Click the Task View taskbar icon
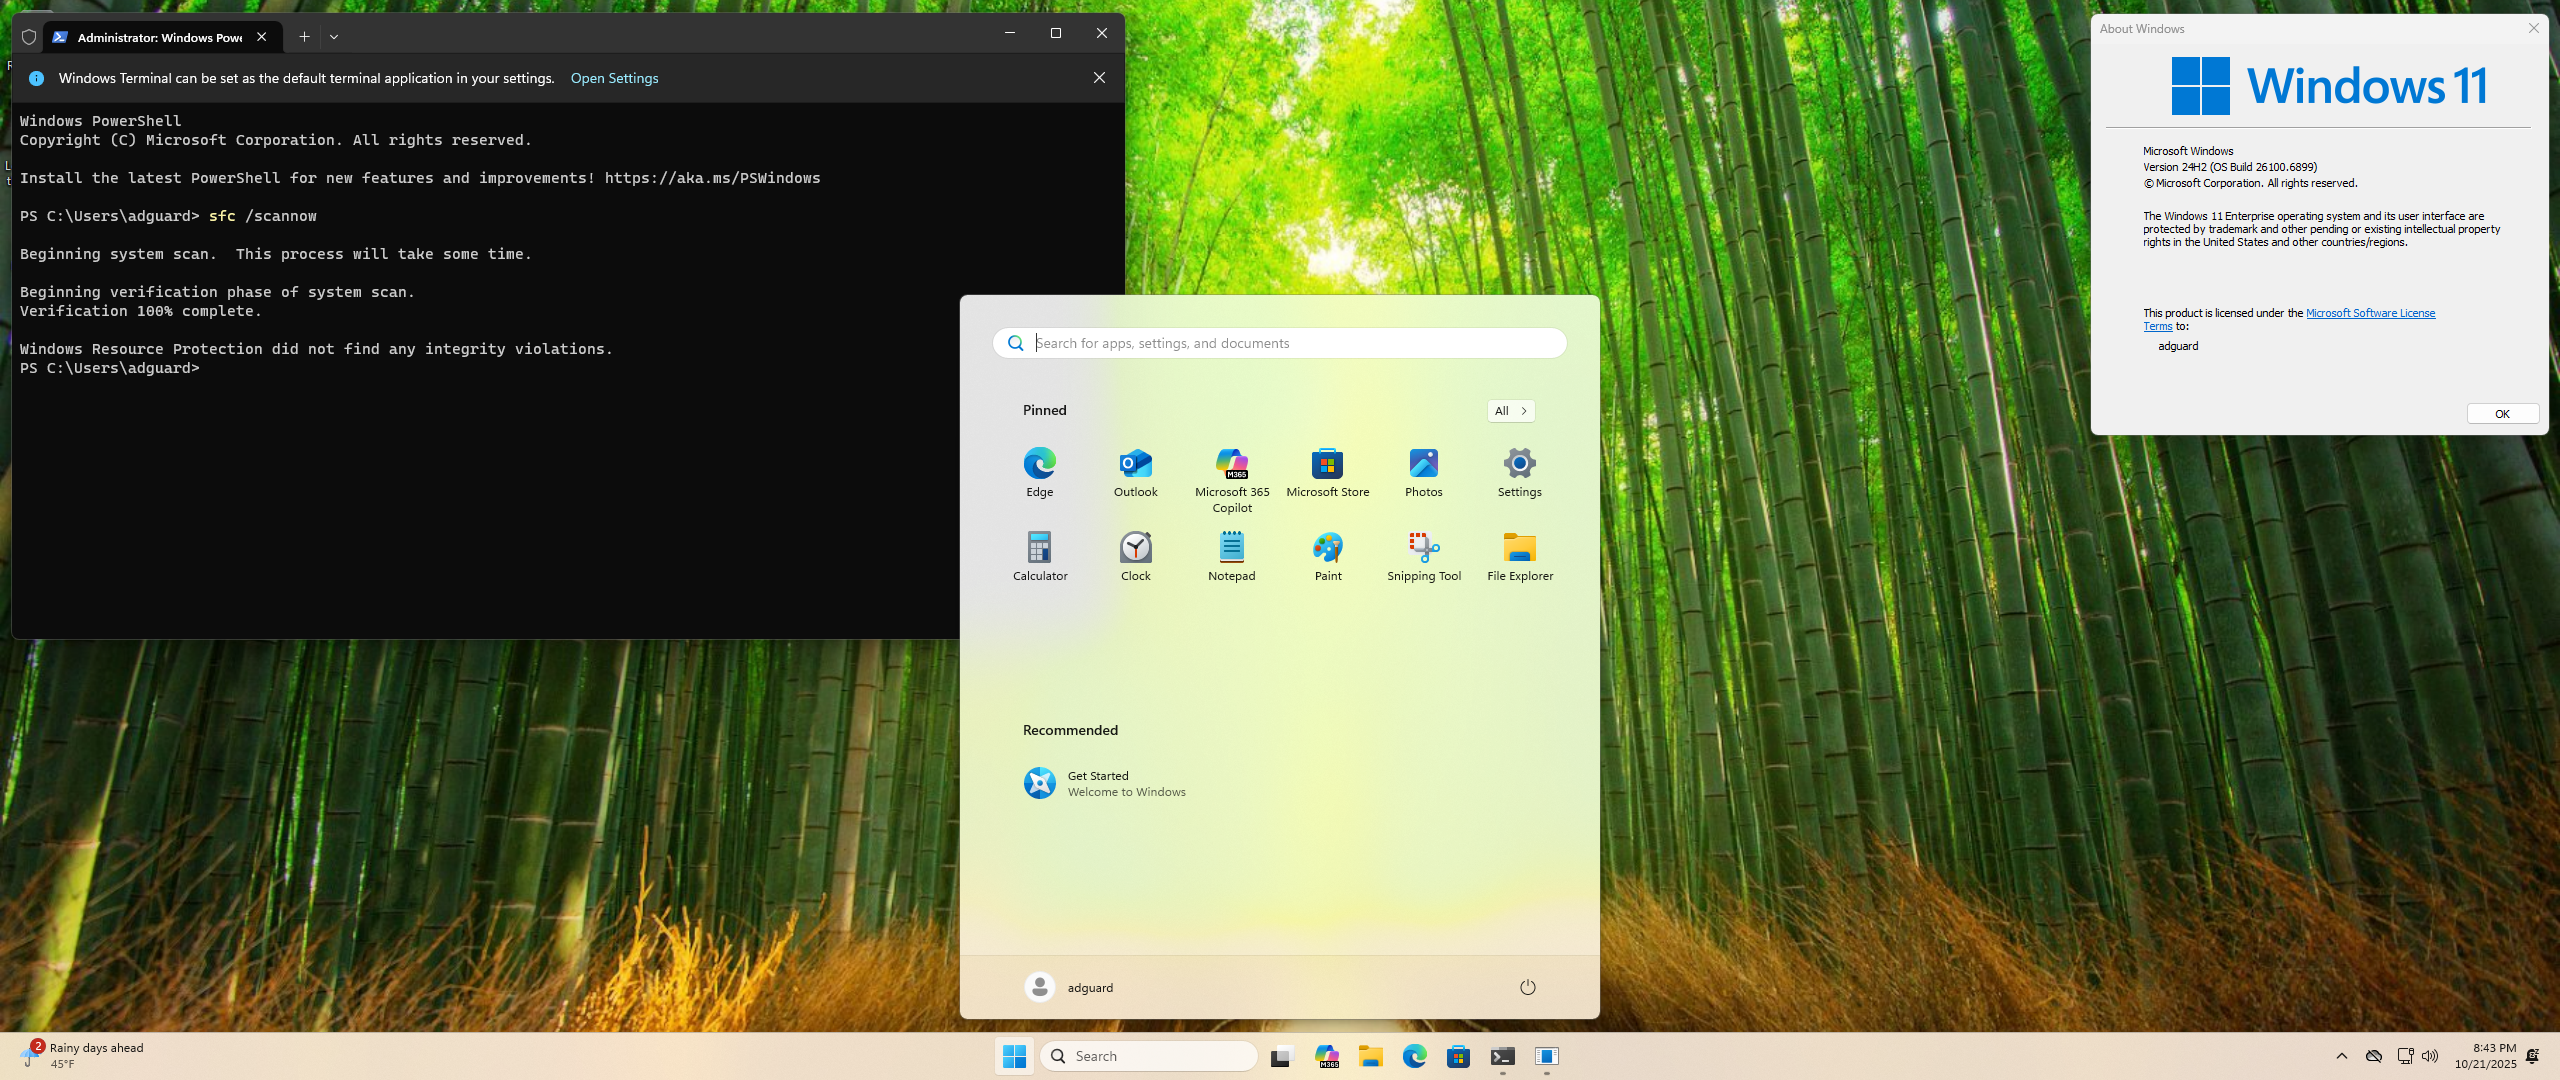This screenshot has width=2560, height=1080. click(x=1281, y=1056)
